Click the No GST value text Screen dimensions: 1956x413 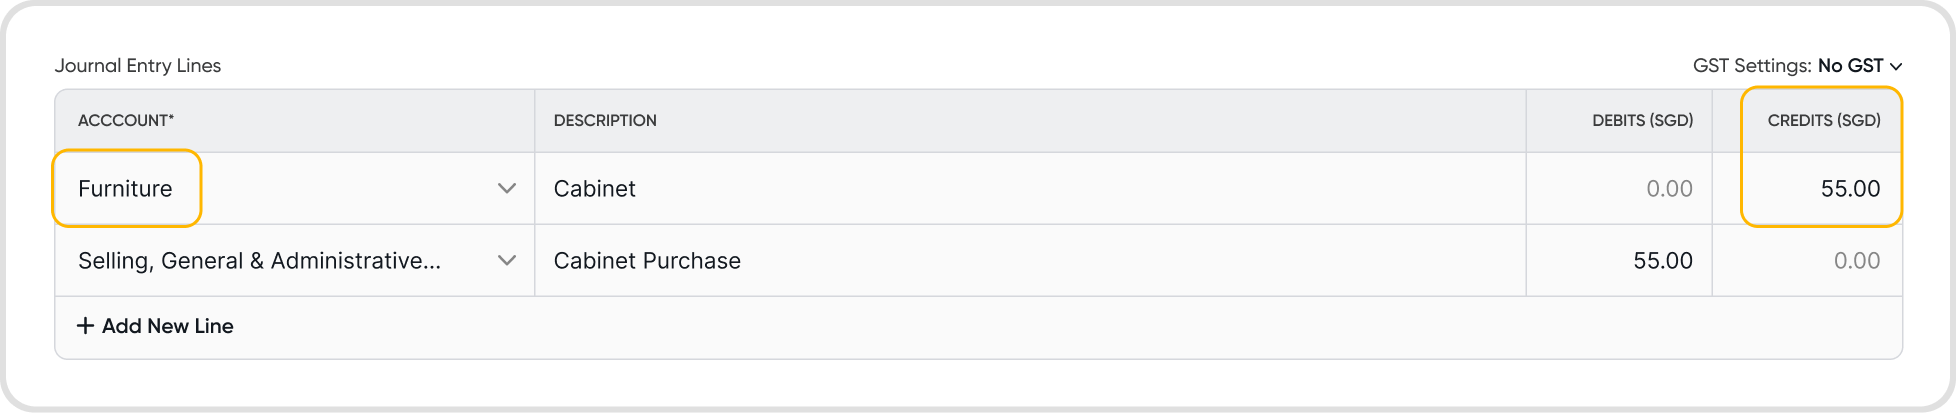(x=1850, y=66)
